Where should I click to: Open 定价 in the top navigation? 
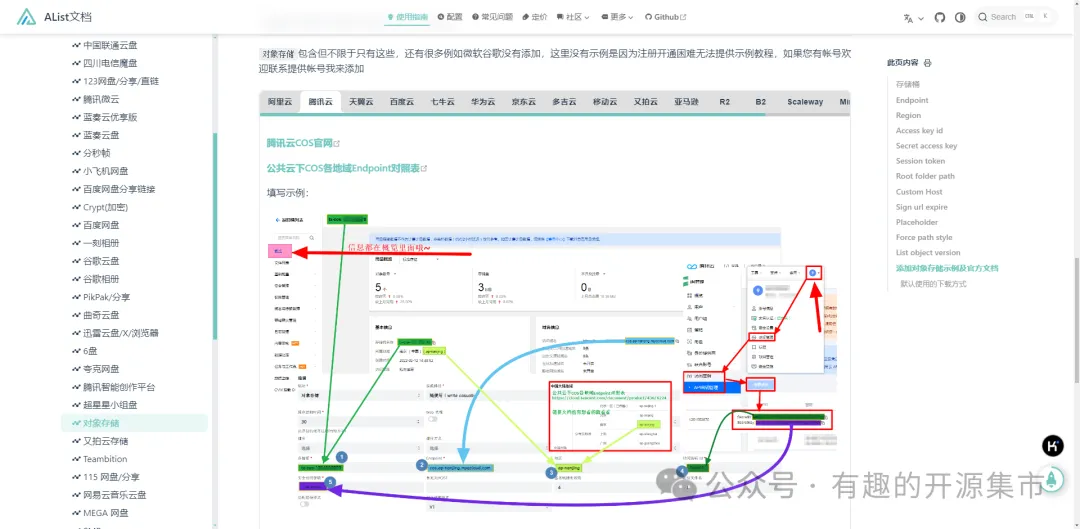[535, 17]
